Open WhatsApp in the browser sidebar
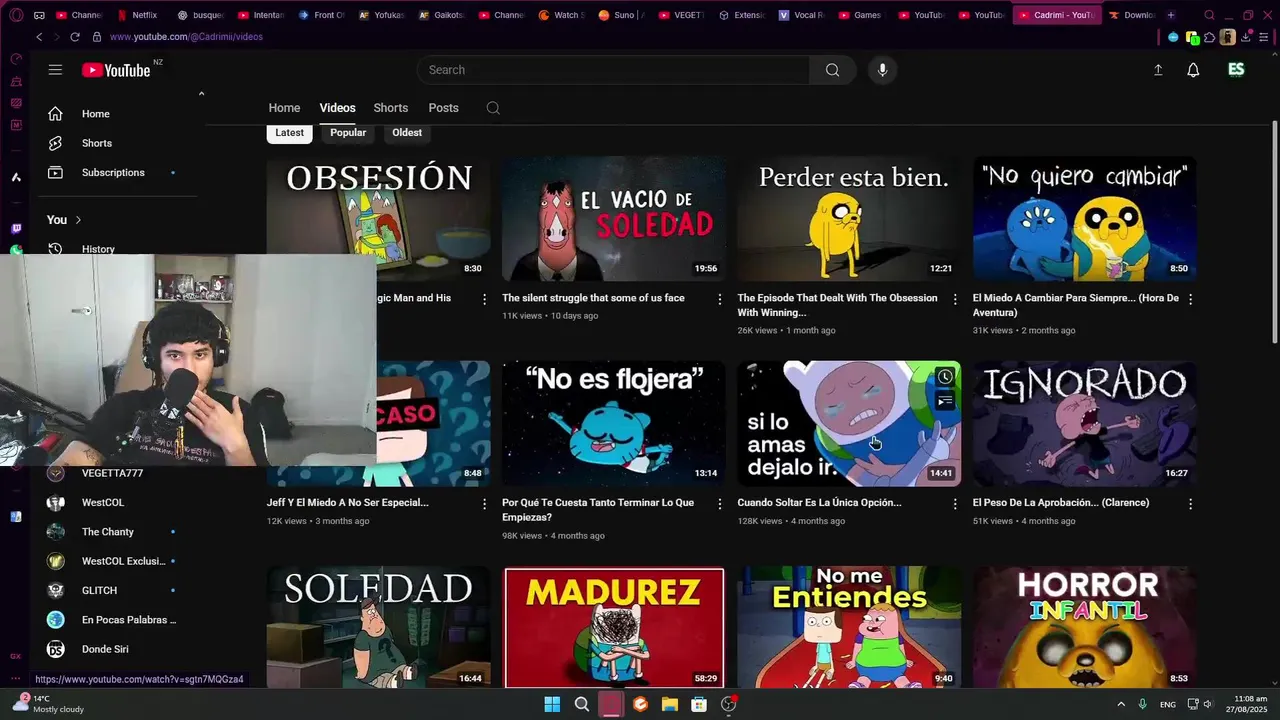The width and height of the screenshot is (1280, 720). pos(16,251)
